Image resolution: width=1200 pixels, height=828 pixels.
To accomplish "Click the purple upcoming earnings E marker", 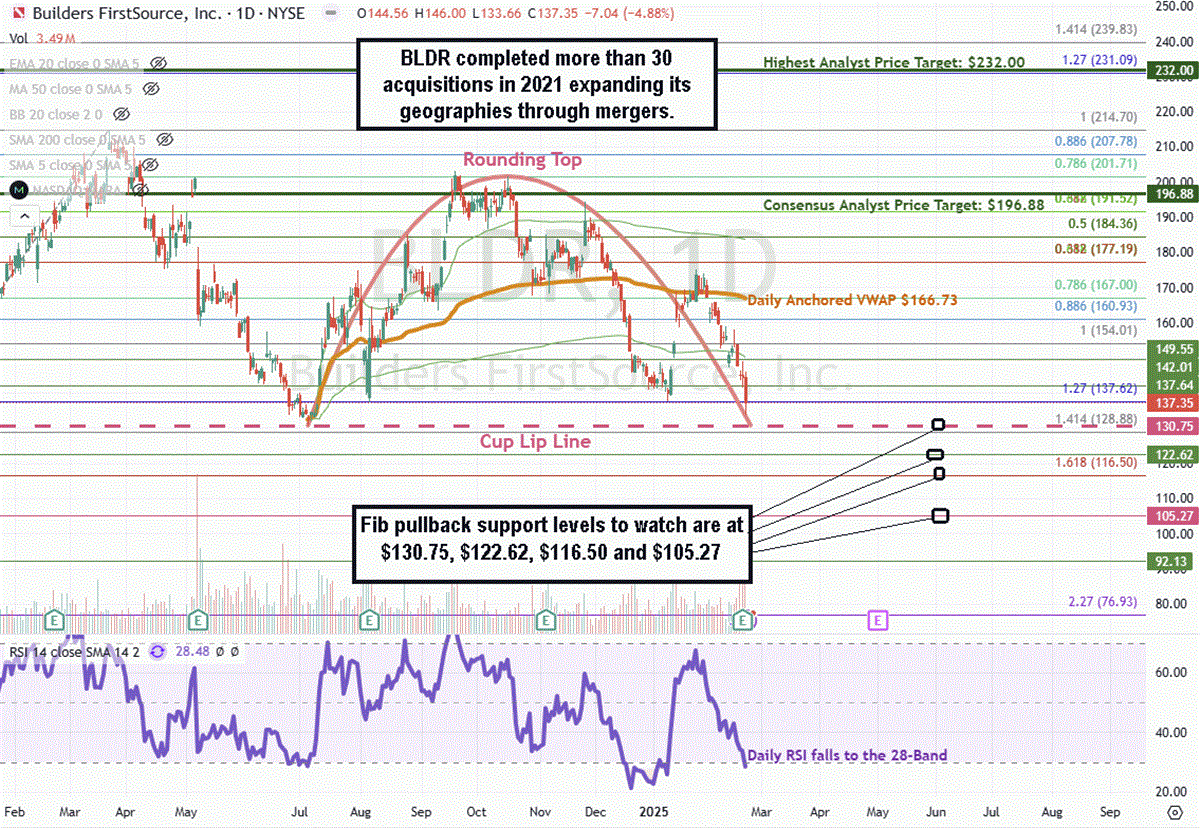I will [x=878, y=621].
